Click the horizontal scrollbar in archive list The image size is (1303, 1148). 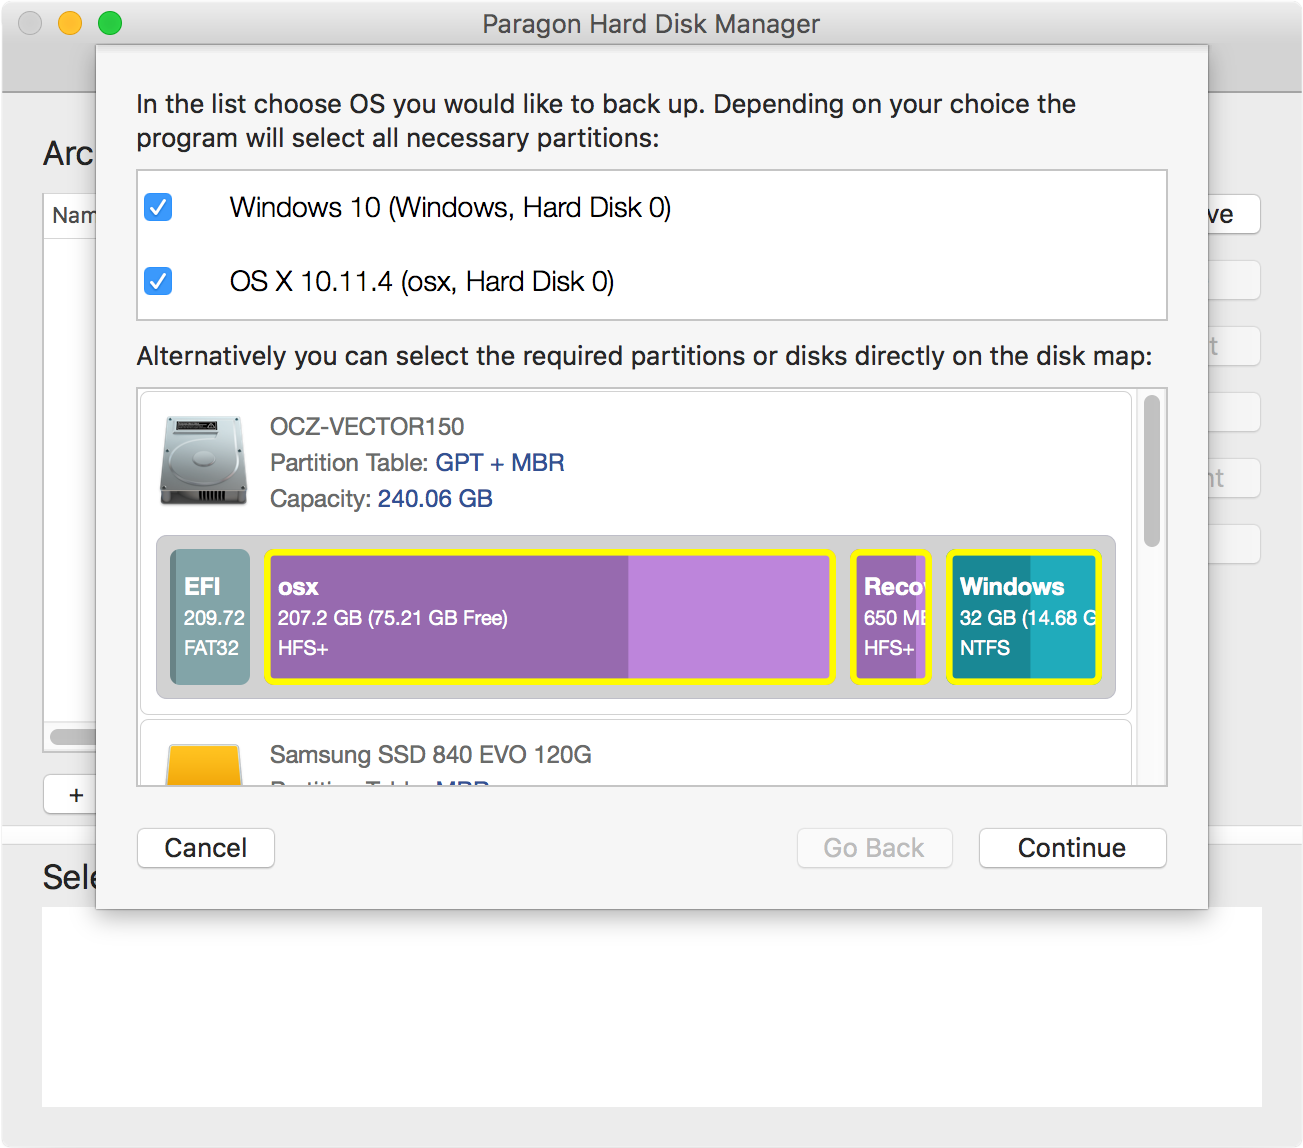click(73, 737)
